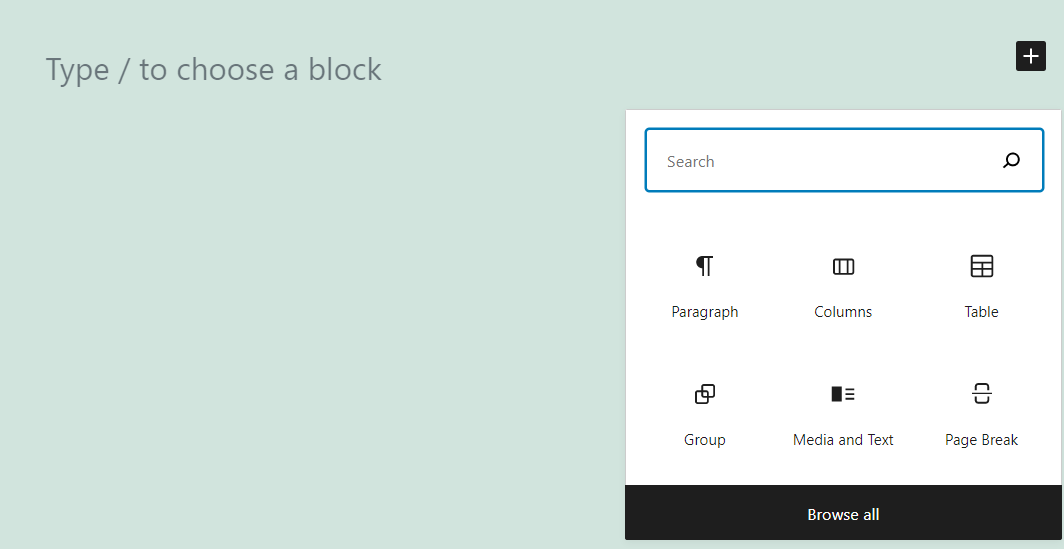Image resolution: width=1064 pixels, height=549 pixels.
Task: Pick the Group block icon
Action: [x=705, y=394]
